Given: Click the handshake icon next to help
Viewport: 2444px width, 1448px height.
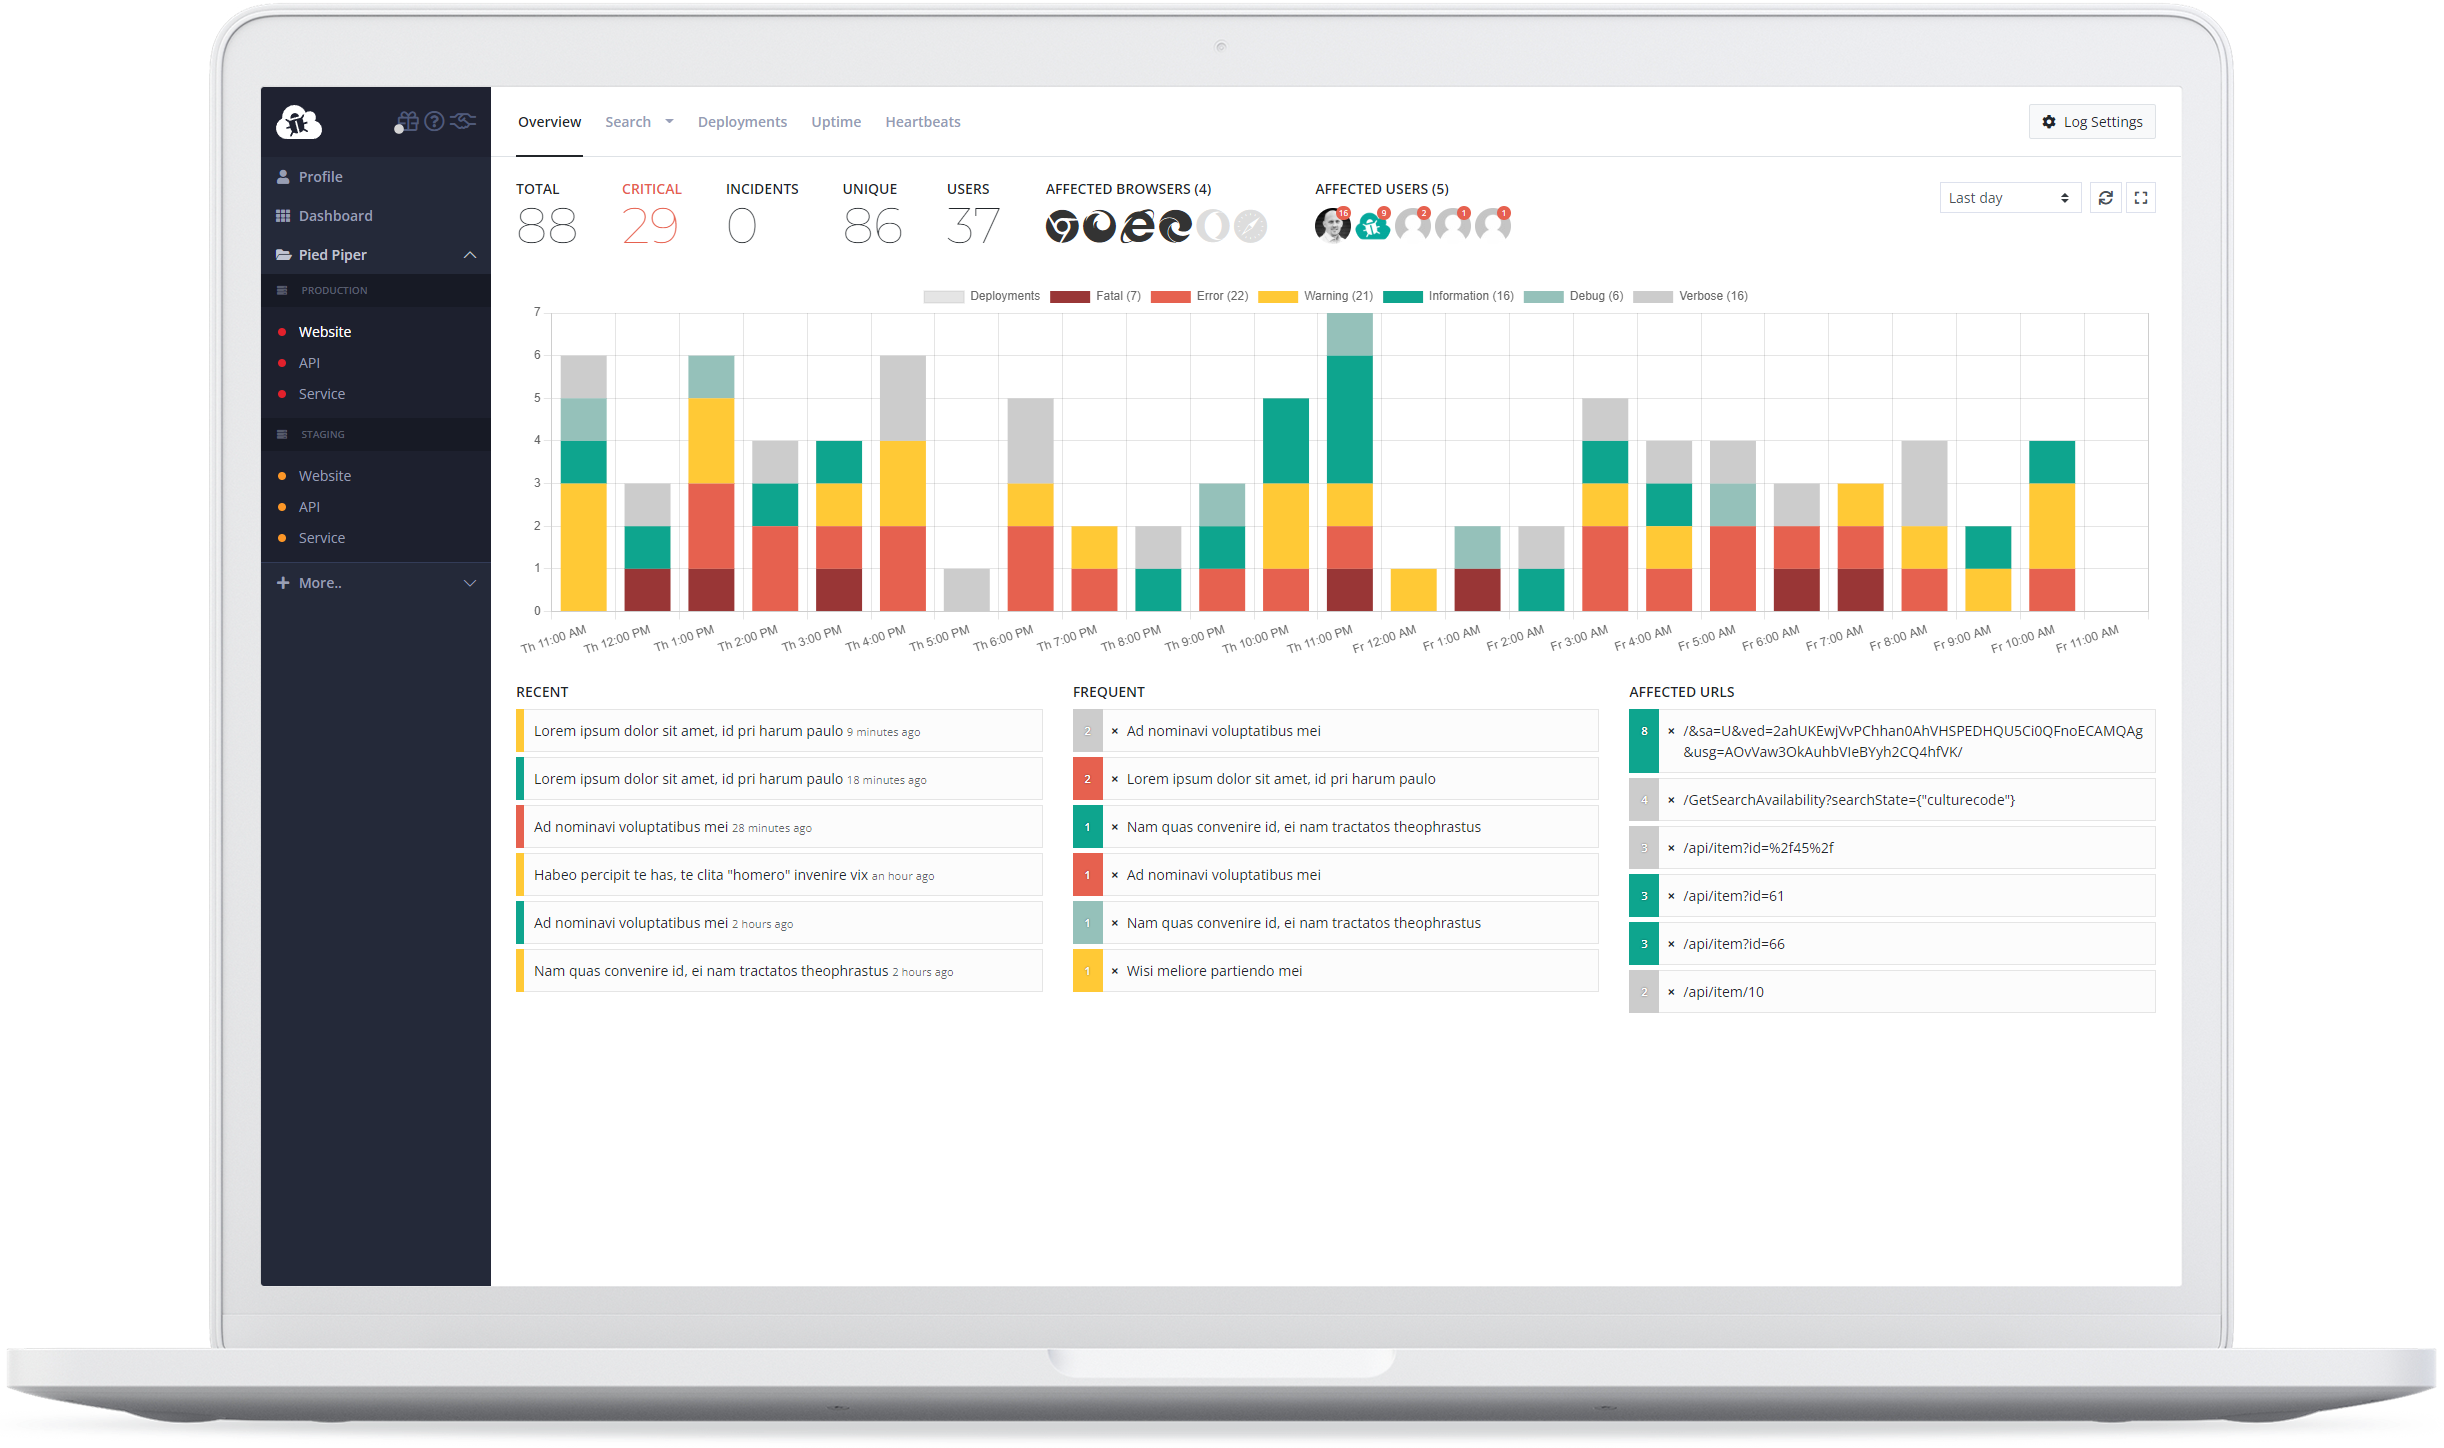Looking at the screenshot, I should coord(461,122).
